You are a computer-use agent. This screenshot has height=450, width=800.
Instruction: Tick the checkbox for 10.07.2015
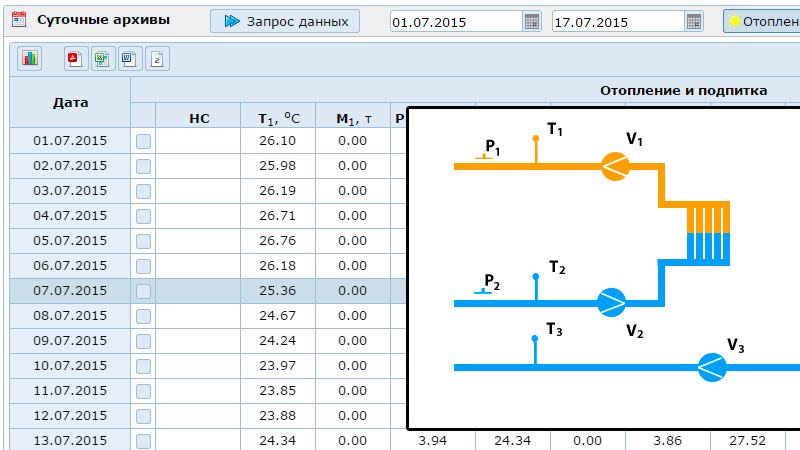coord(143,366)
